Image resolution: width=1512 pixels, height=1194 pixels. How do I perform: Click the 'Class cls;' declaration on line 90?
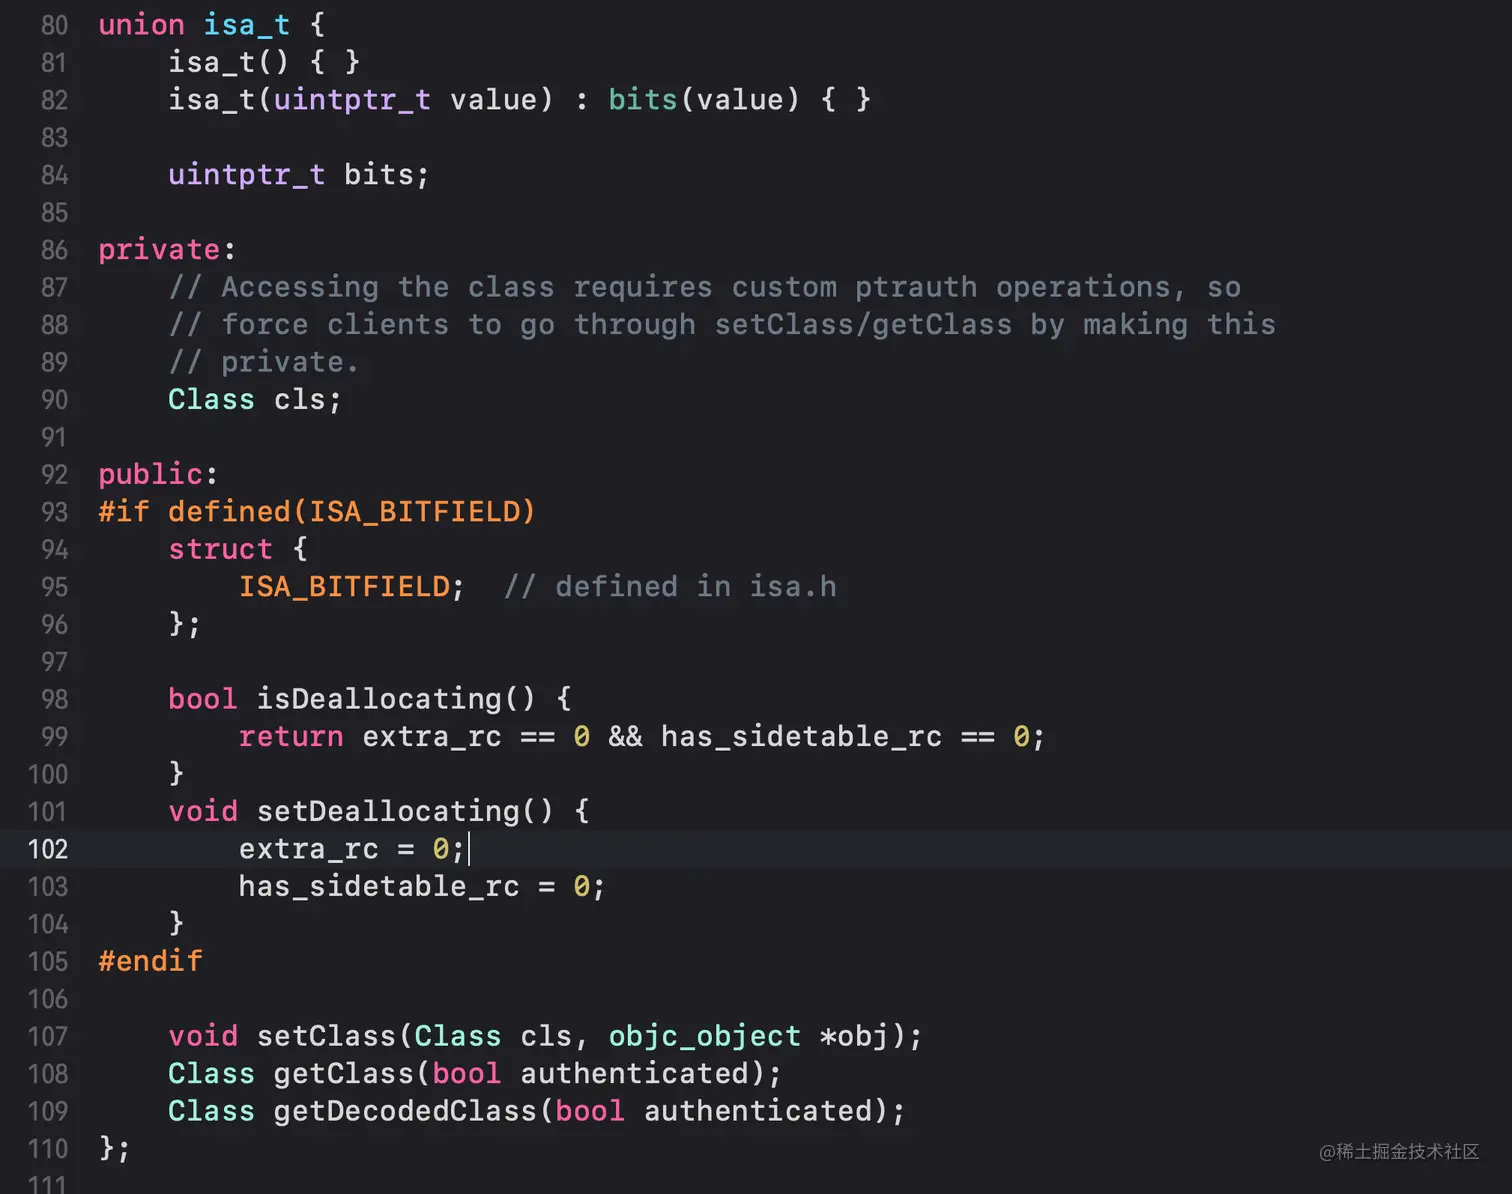pos(255,400)
